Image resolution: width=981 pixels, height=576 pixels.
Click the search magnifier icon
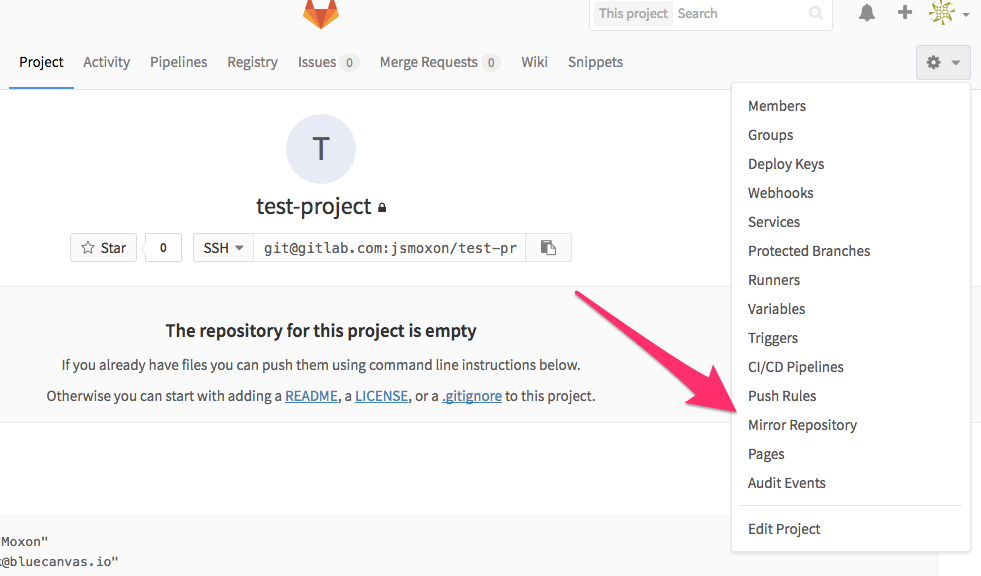coord(815,14)
